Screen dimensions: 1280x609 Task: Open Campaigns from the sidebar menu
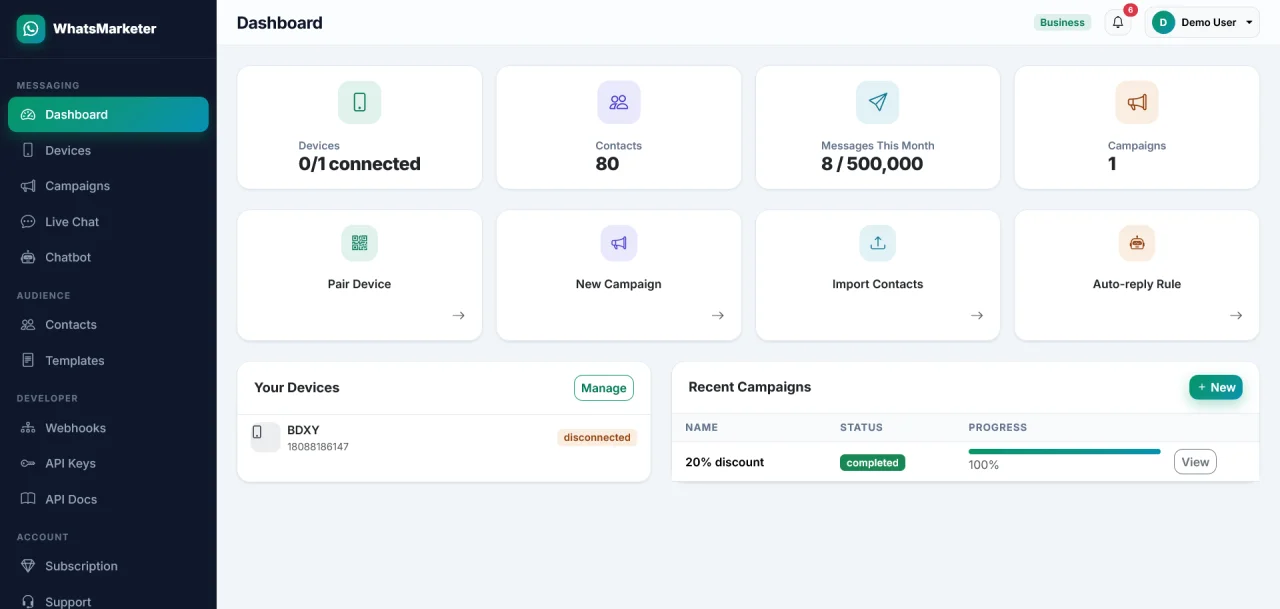pos(108,186)
